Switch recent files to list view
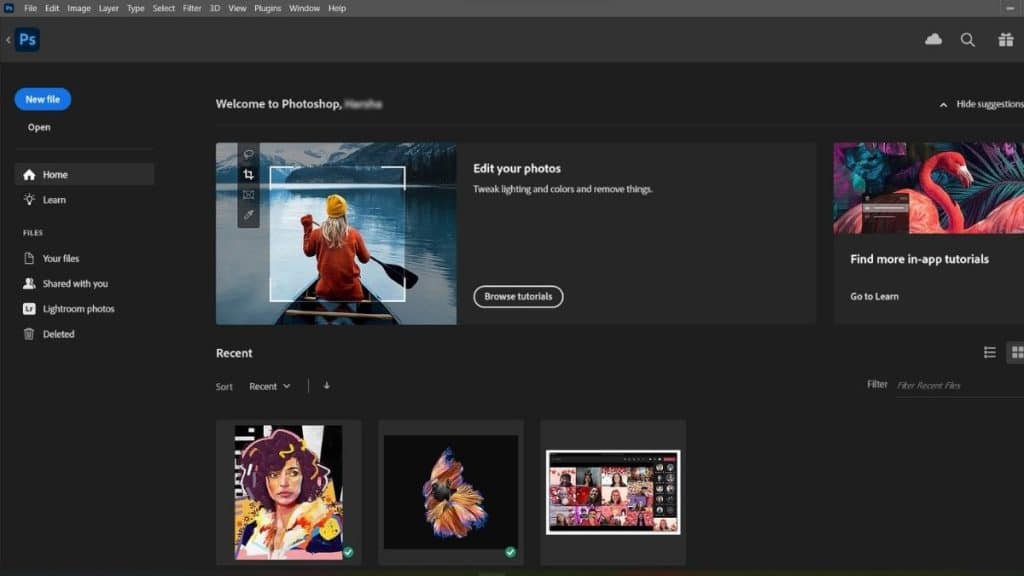Screen dimensions: 1024x576 990,353
